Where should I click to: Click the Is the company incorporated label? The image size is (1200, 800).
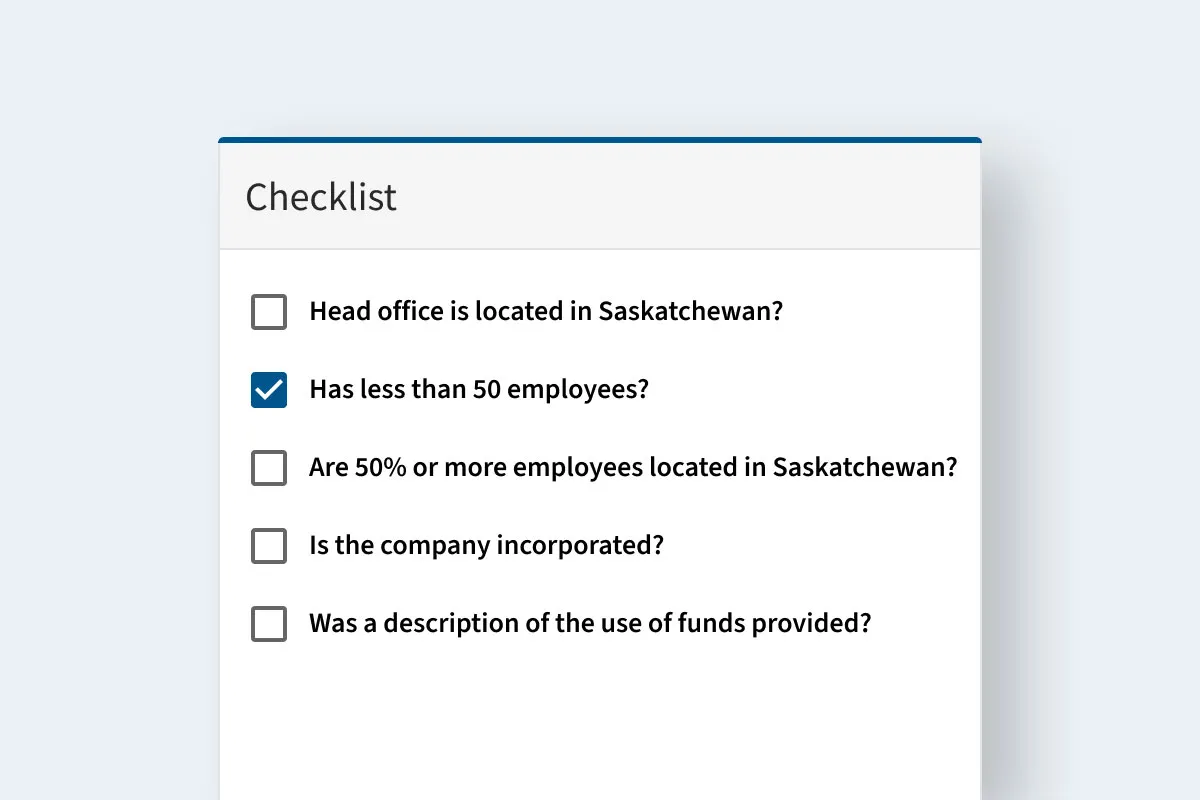pos(486,546)
